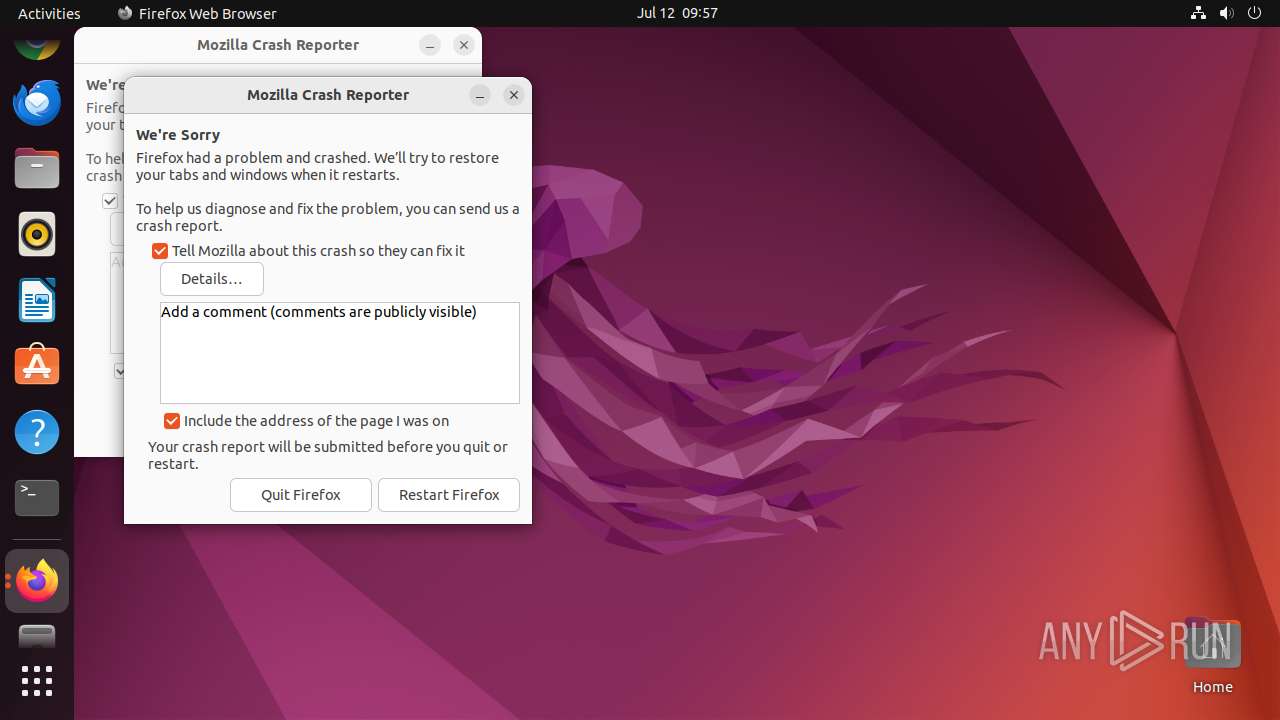Click the Details… button
The width and height of the screenshot is (1280, 720).
click(x=212, y=279)
